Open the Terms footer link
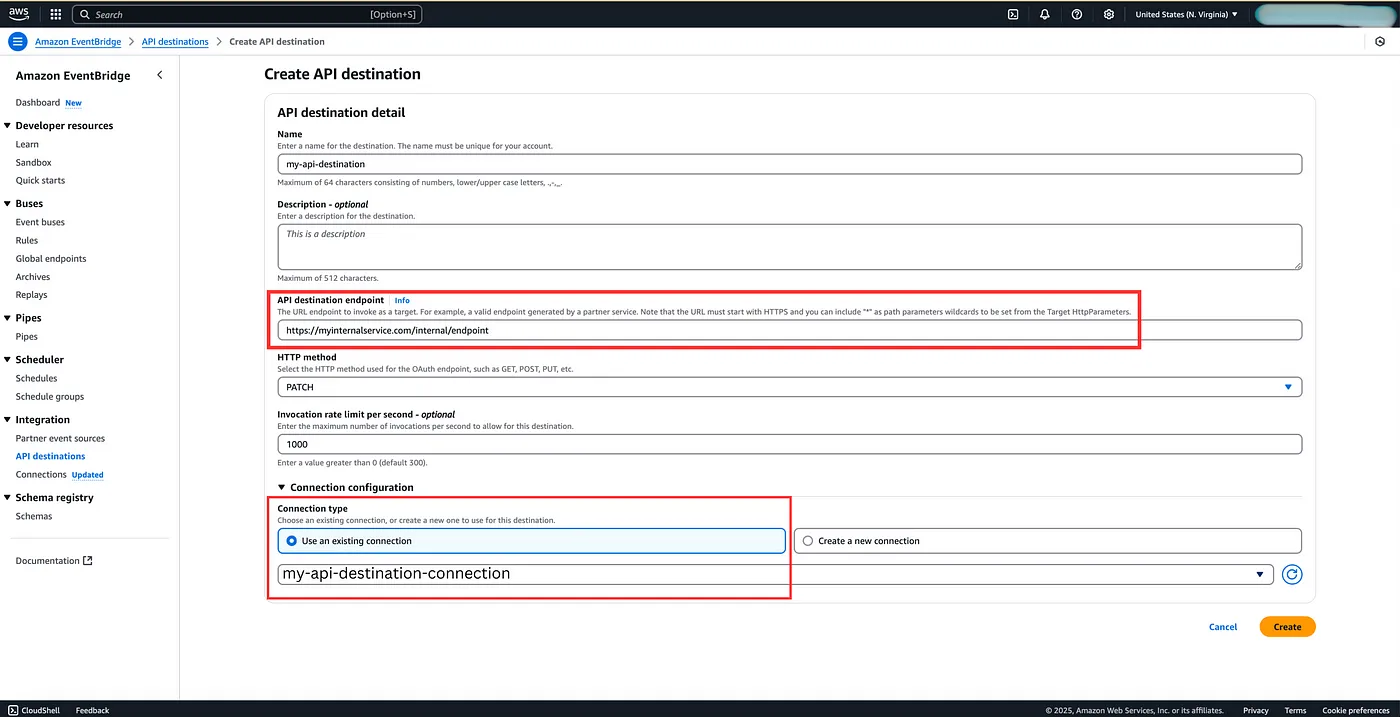This screenshot has width=1400, height=717. coord(1295,710)
